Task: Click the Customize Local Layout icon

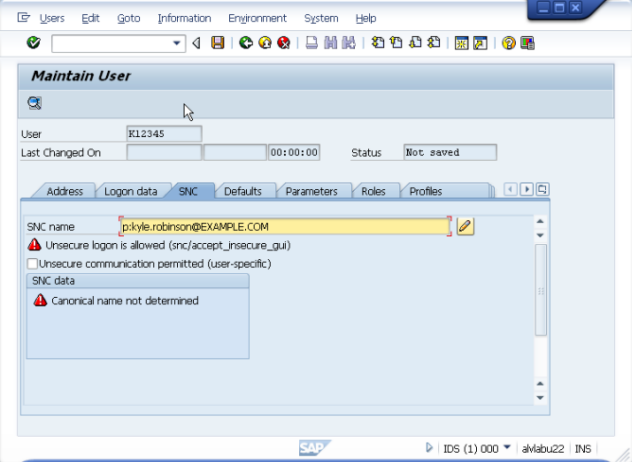Action: (x=527, y=43)
